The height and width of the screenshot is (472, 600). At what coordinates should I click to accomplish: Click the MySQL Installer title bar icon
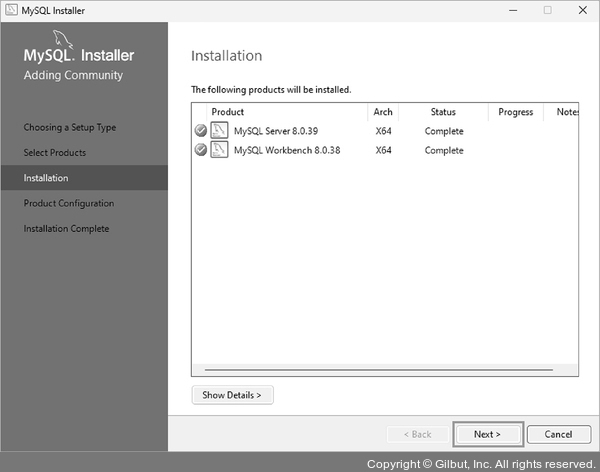pos(10,10)
